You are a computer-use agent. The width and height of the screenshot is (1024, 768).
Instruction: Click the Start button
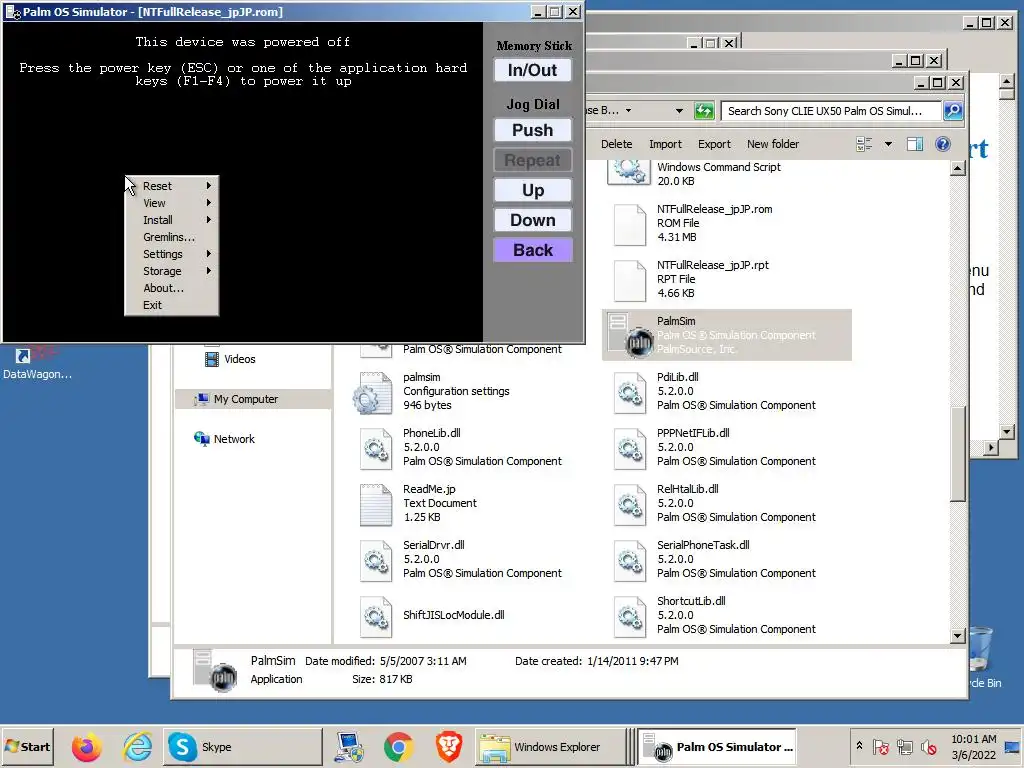[x=27, y=747]
